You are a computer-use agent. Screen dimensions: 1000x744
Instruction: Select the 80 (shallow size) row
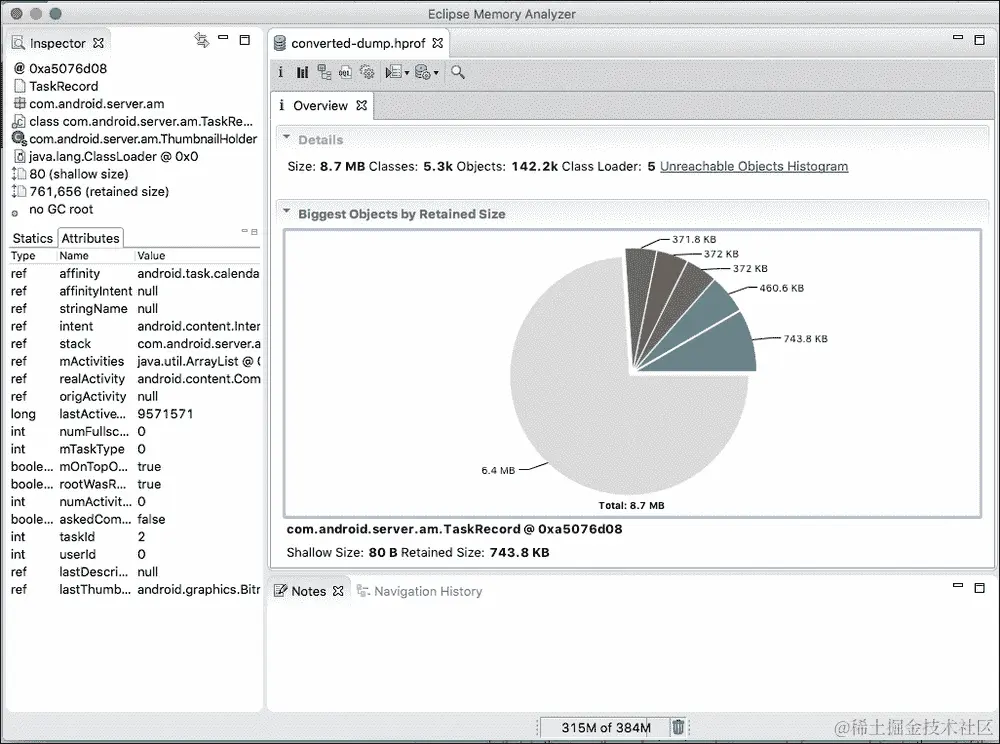135,173
